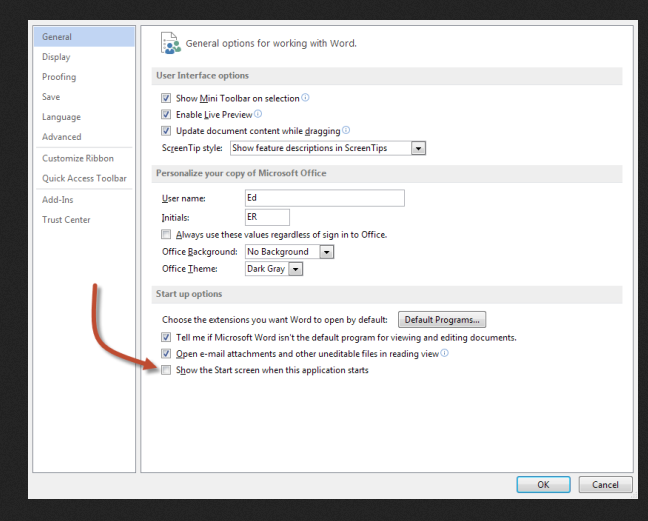This screenshot has height=521, width=648.
Task: Click the Default Programs button
Action: pyautogui.click(x=442, y=320)
